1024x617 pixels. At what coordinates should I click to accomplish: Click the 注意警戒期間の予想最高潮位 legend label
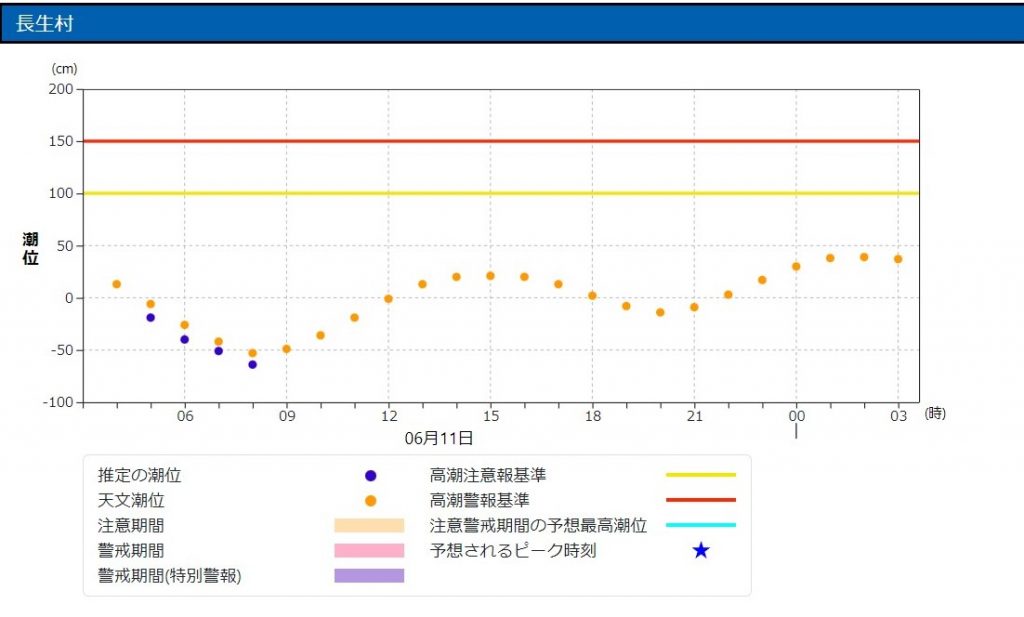(538, 525)
